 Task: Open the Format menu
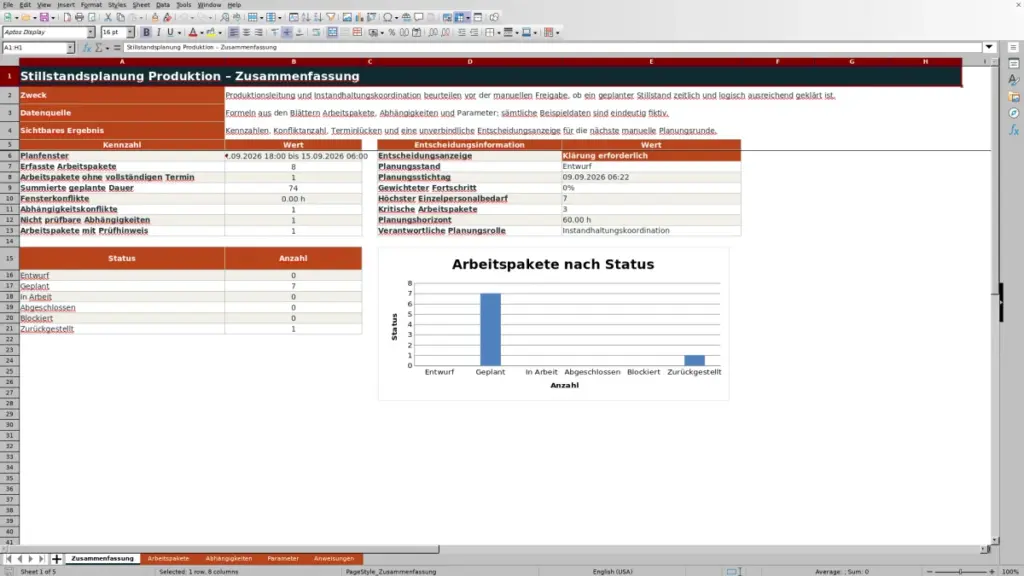pyautogui.click(x=91, y=5)
